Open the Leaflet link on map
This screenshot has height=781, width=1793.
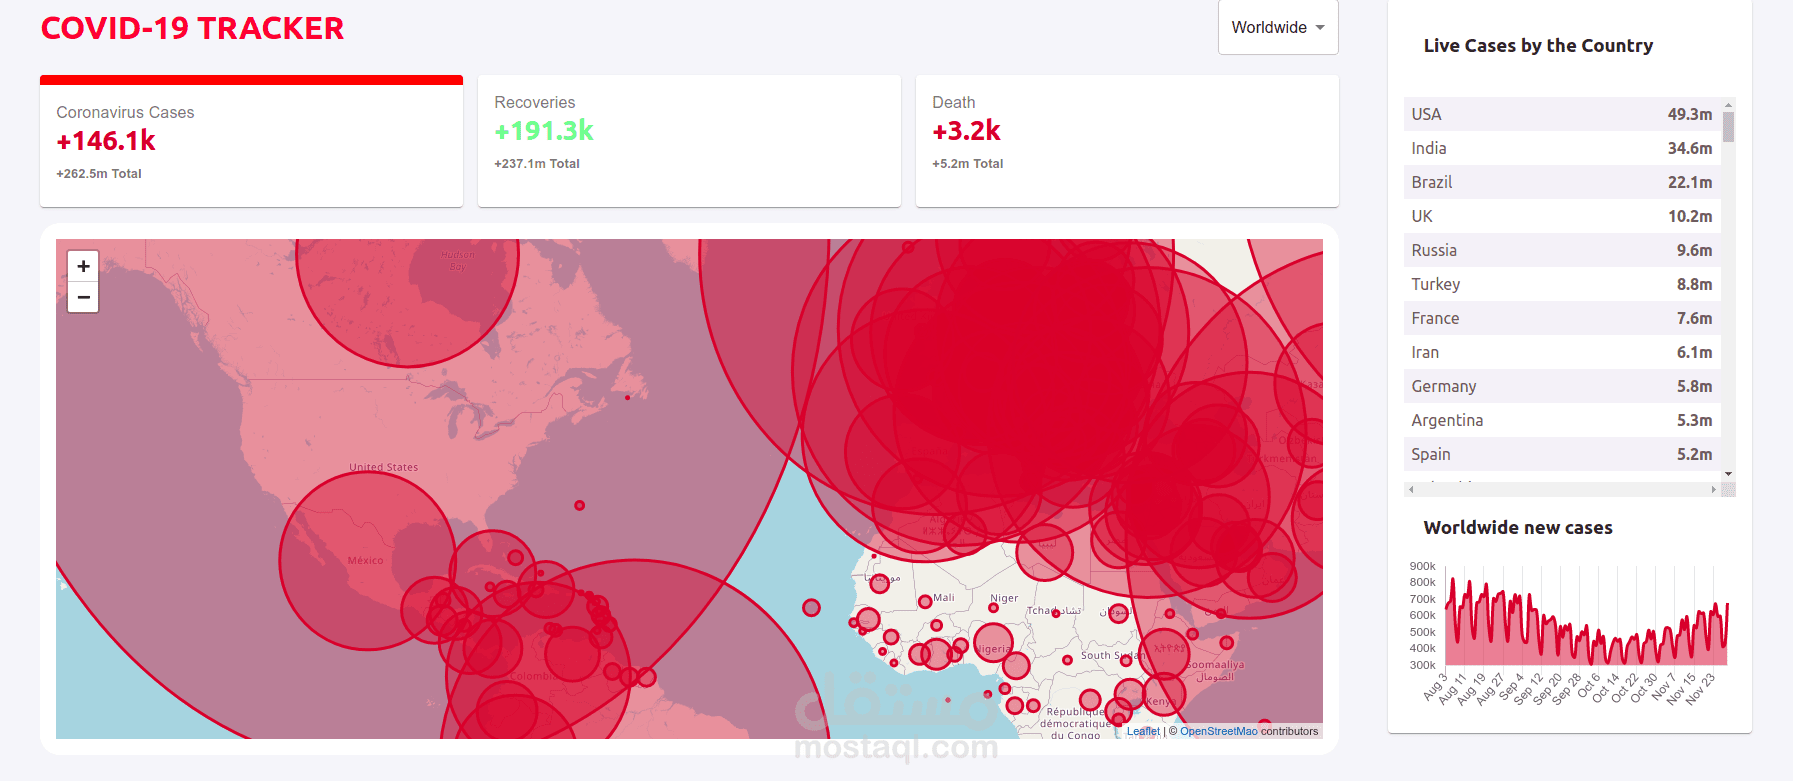[1143, 731]
